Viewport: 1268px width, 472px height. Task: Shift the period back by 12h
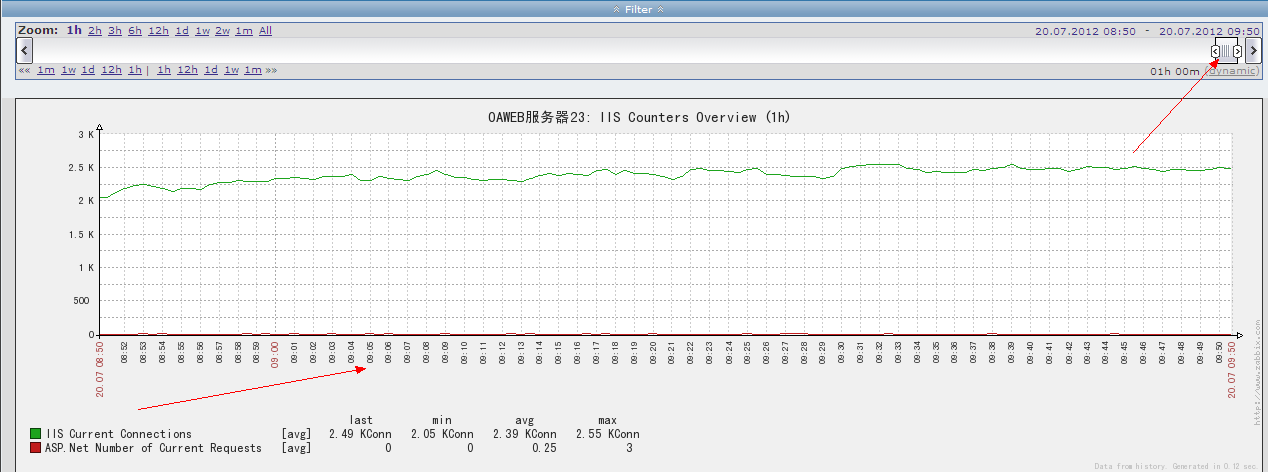(x=111, y=70)
